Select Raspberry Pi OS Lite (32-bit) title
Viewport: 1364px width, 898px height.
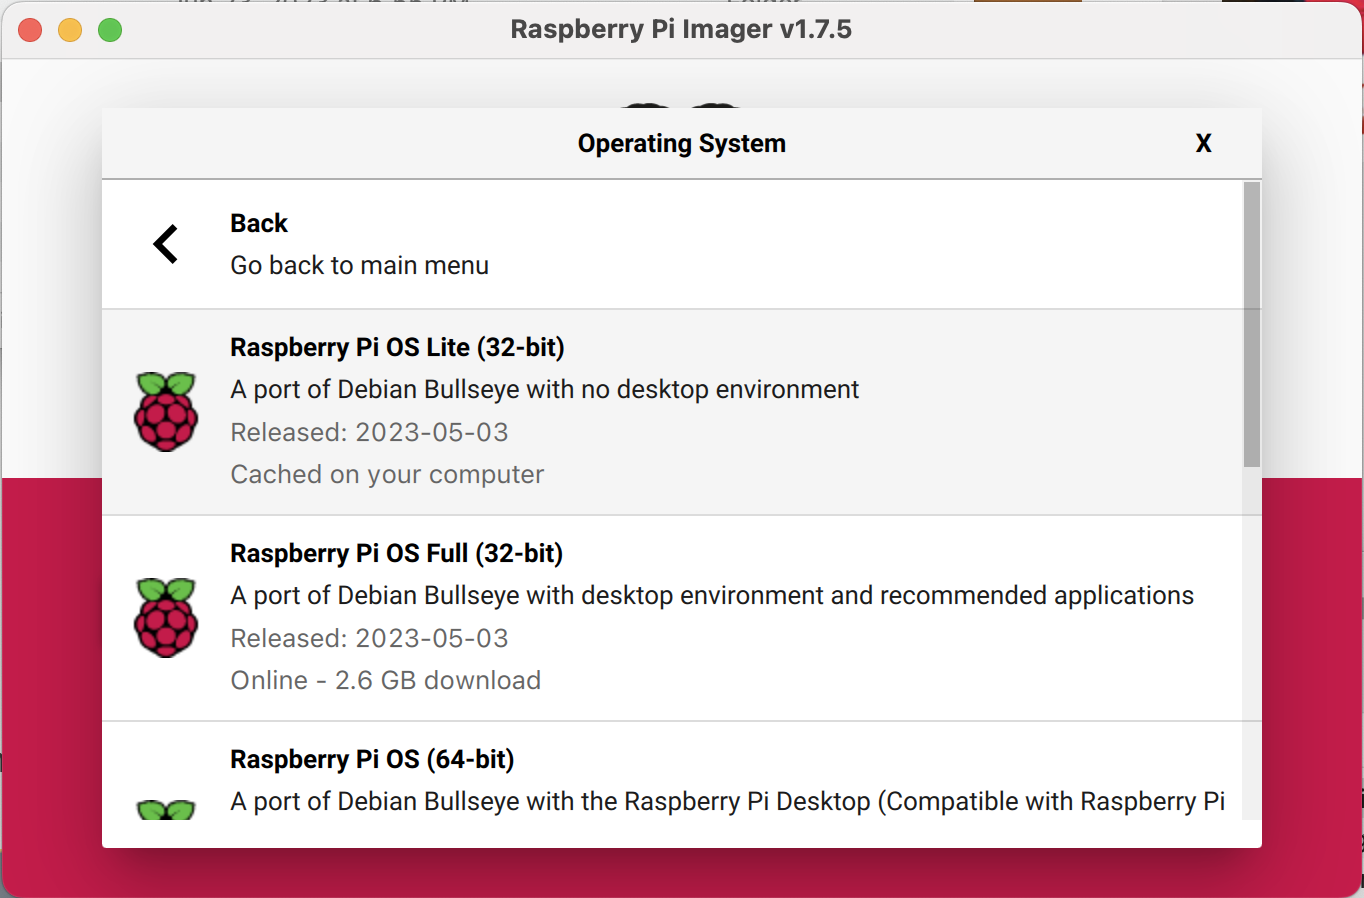click(397, 347)
